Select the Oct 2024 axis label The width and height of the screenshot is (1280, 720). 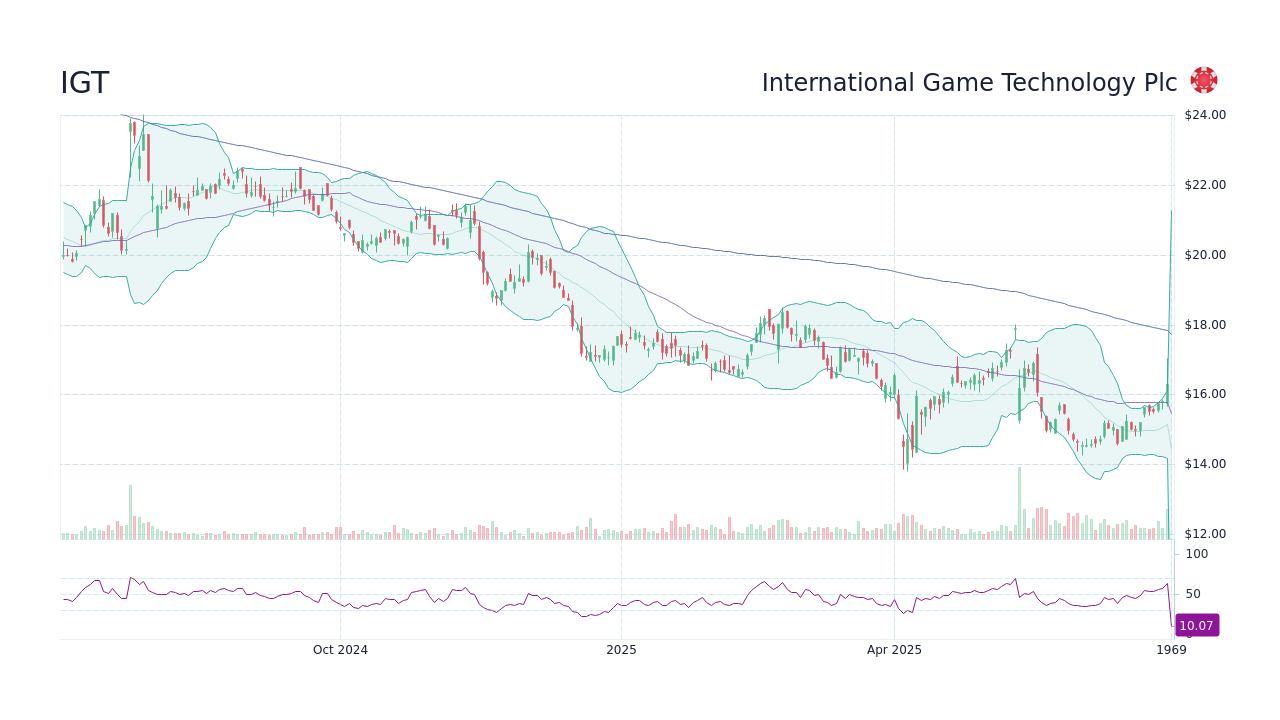[340, 649]
